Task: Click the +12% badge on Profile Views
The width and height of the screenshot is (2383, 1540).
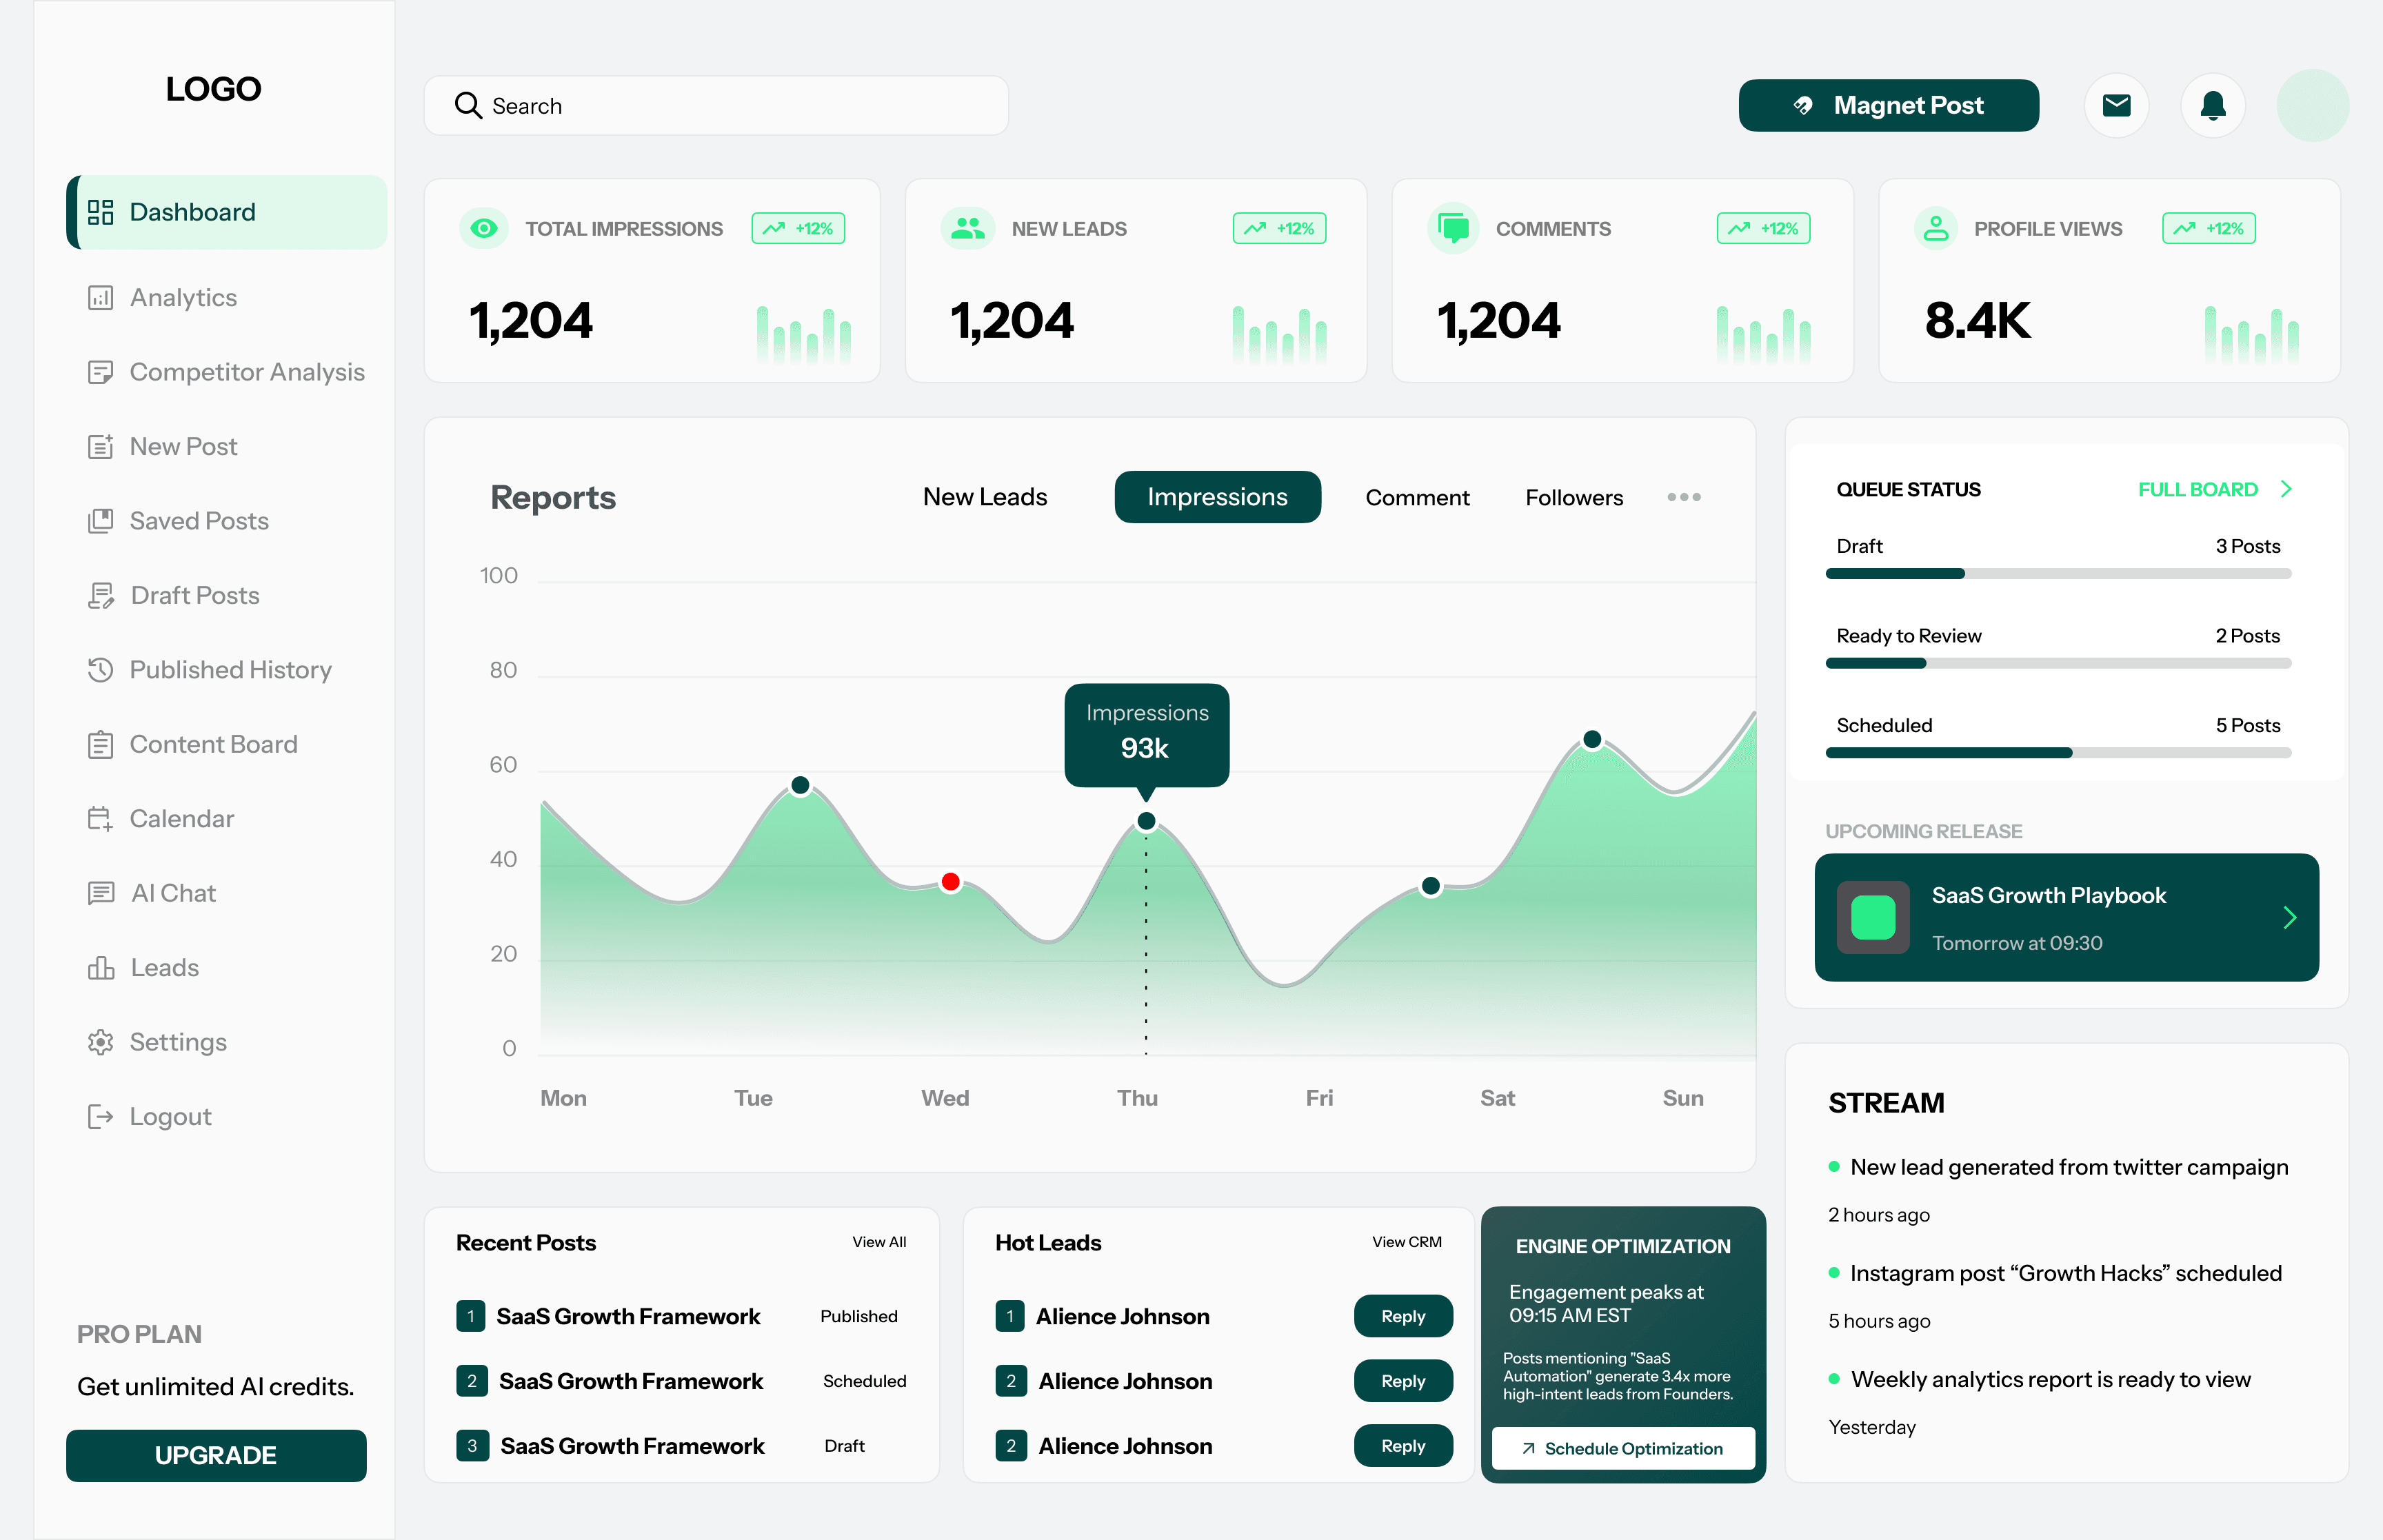Action: (x=2209, y=229)
